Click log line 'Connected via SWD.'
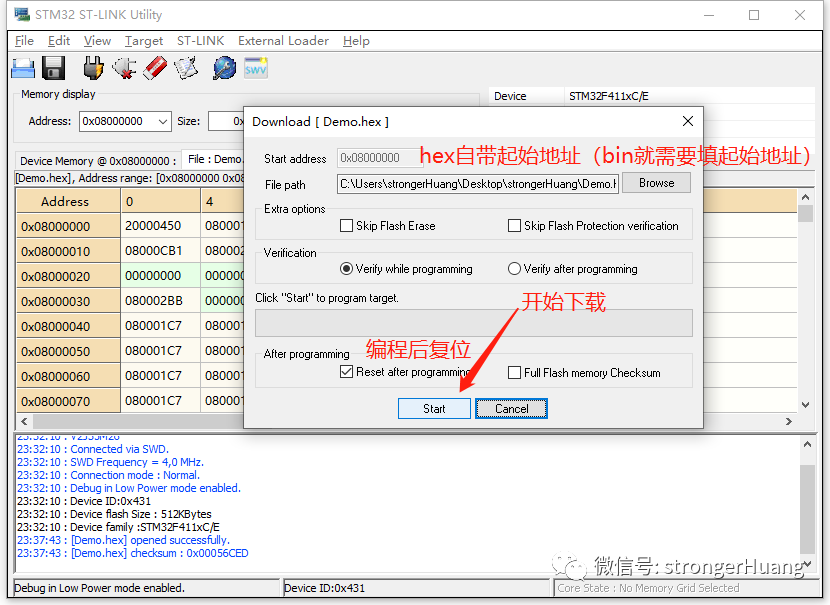Viewport: 830px width, 605px height. coord(93,449)
